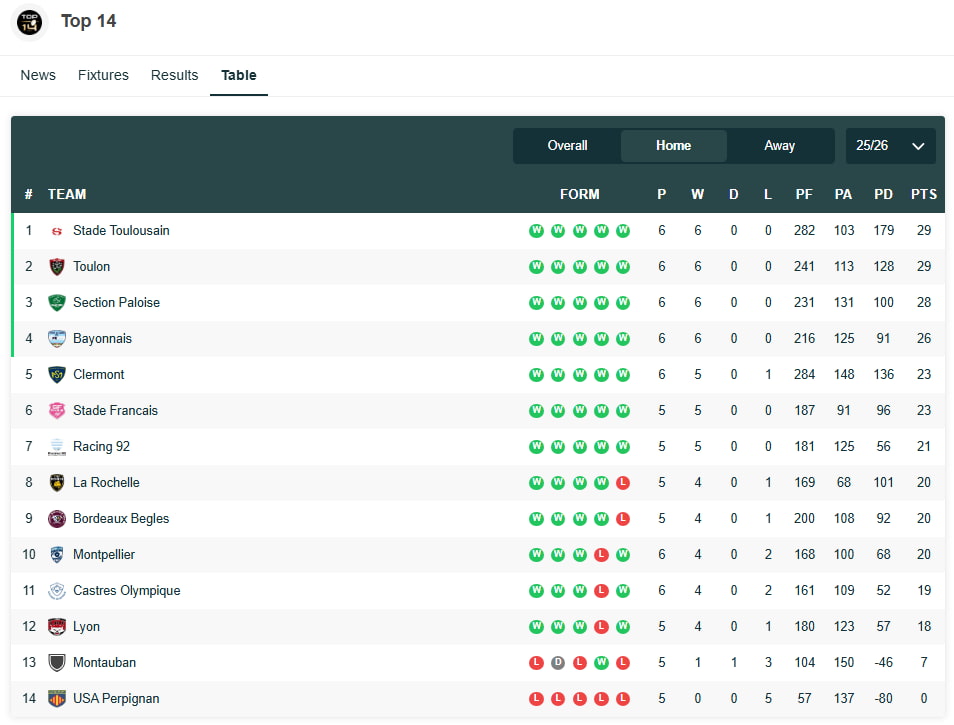954x725 pixels.
Task: Open the Fixtures tab
Action: click(103, 75)
